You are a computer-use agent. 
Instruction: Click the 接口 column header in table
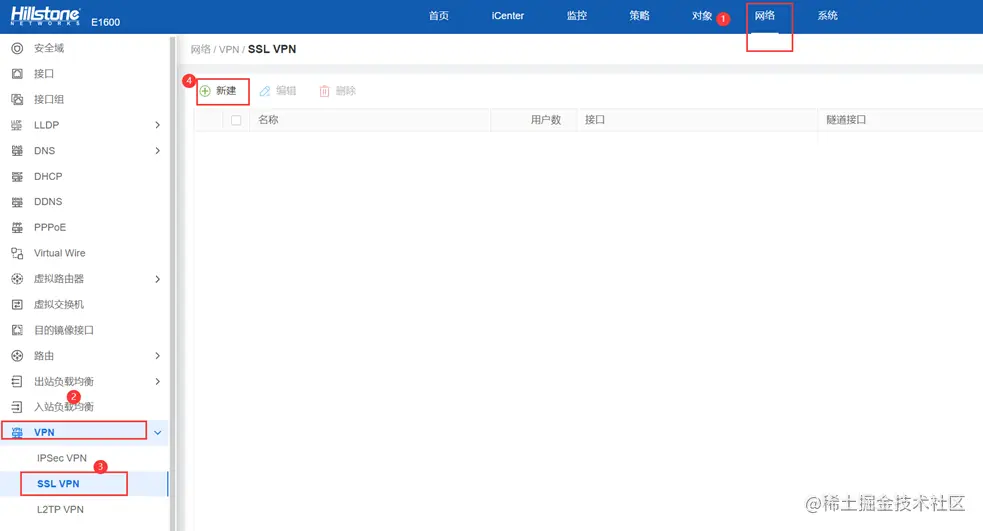coord(595,120)
